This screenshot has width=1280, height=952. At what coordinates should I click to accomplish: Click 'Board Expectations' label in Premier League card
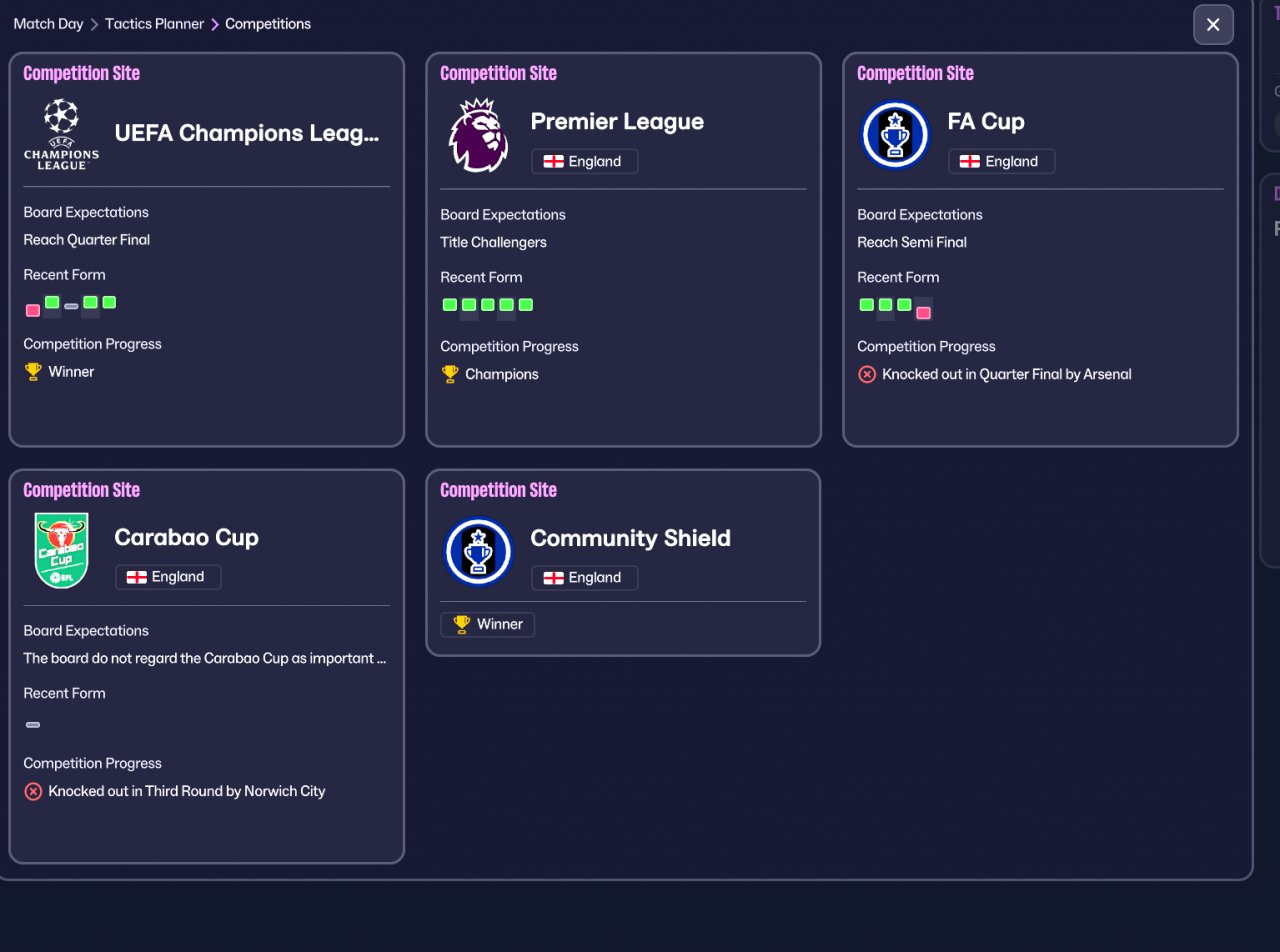coord(503,215)
